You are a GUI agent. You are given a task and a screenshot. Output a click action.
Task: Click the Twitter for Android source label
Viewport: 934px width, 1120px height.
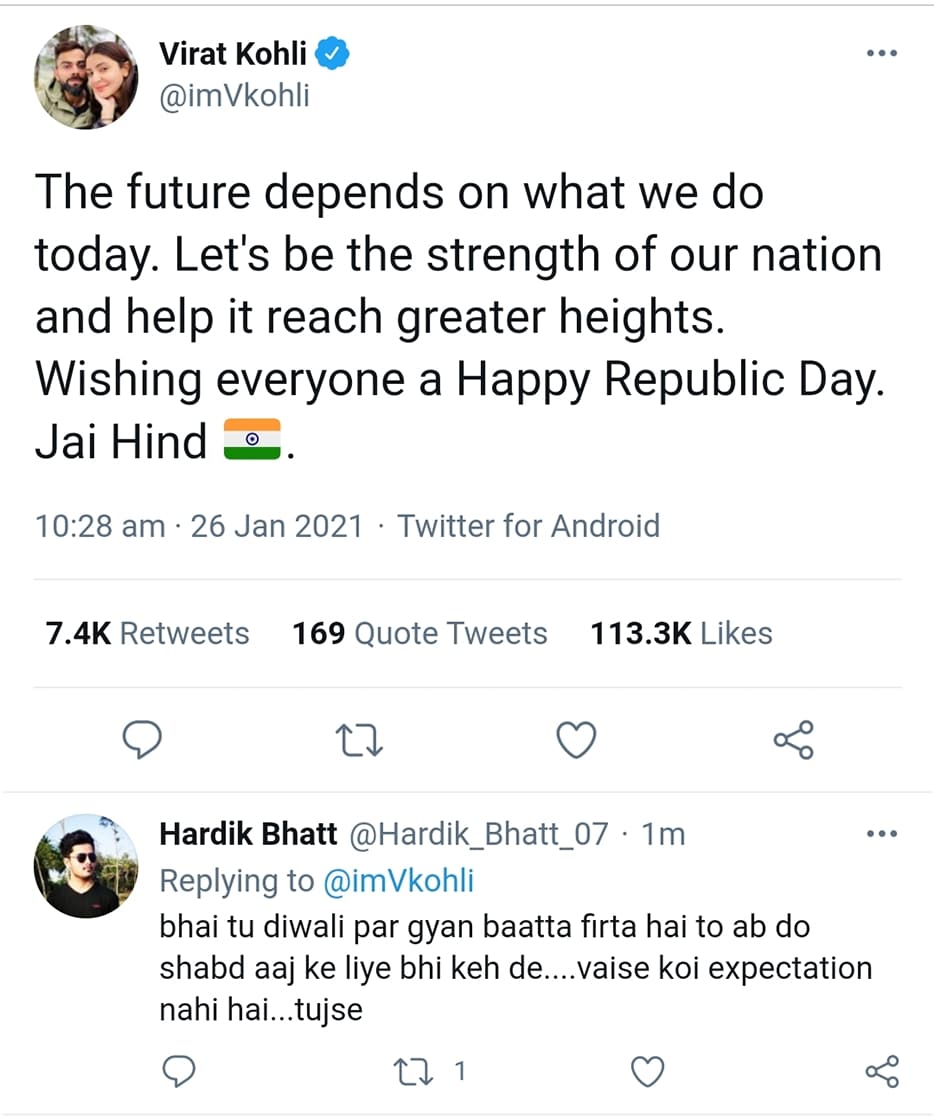click(529, 526)
